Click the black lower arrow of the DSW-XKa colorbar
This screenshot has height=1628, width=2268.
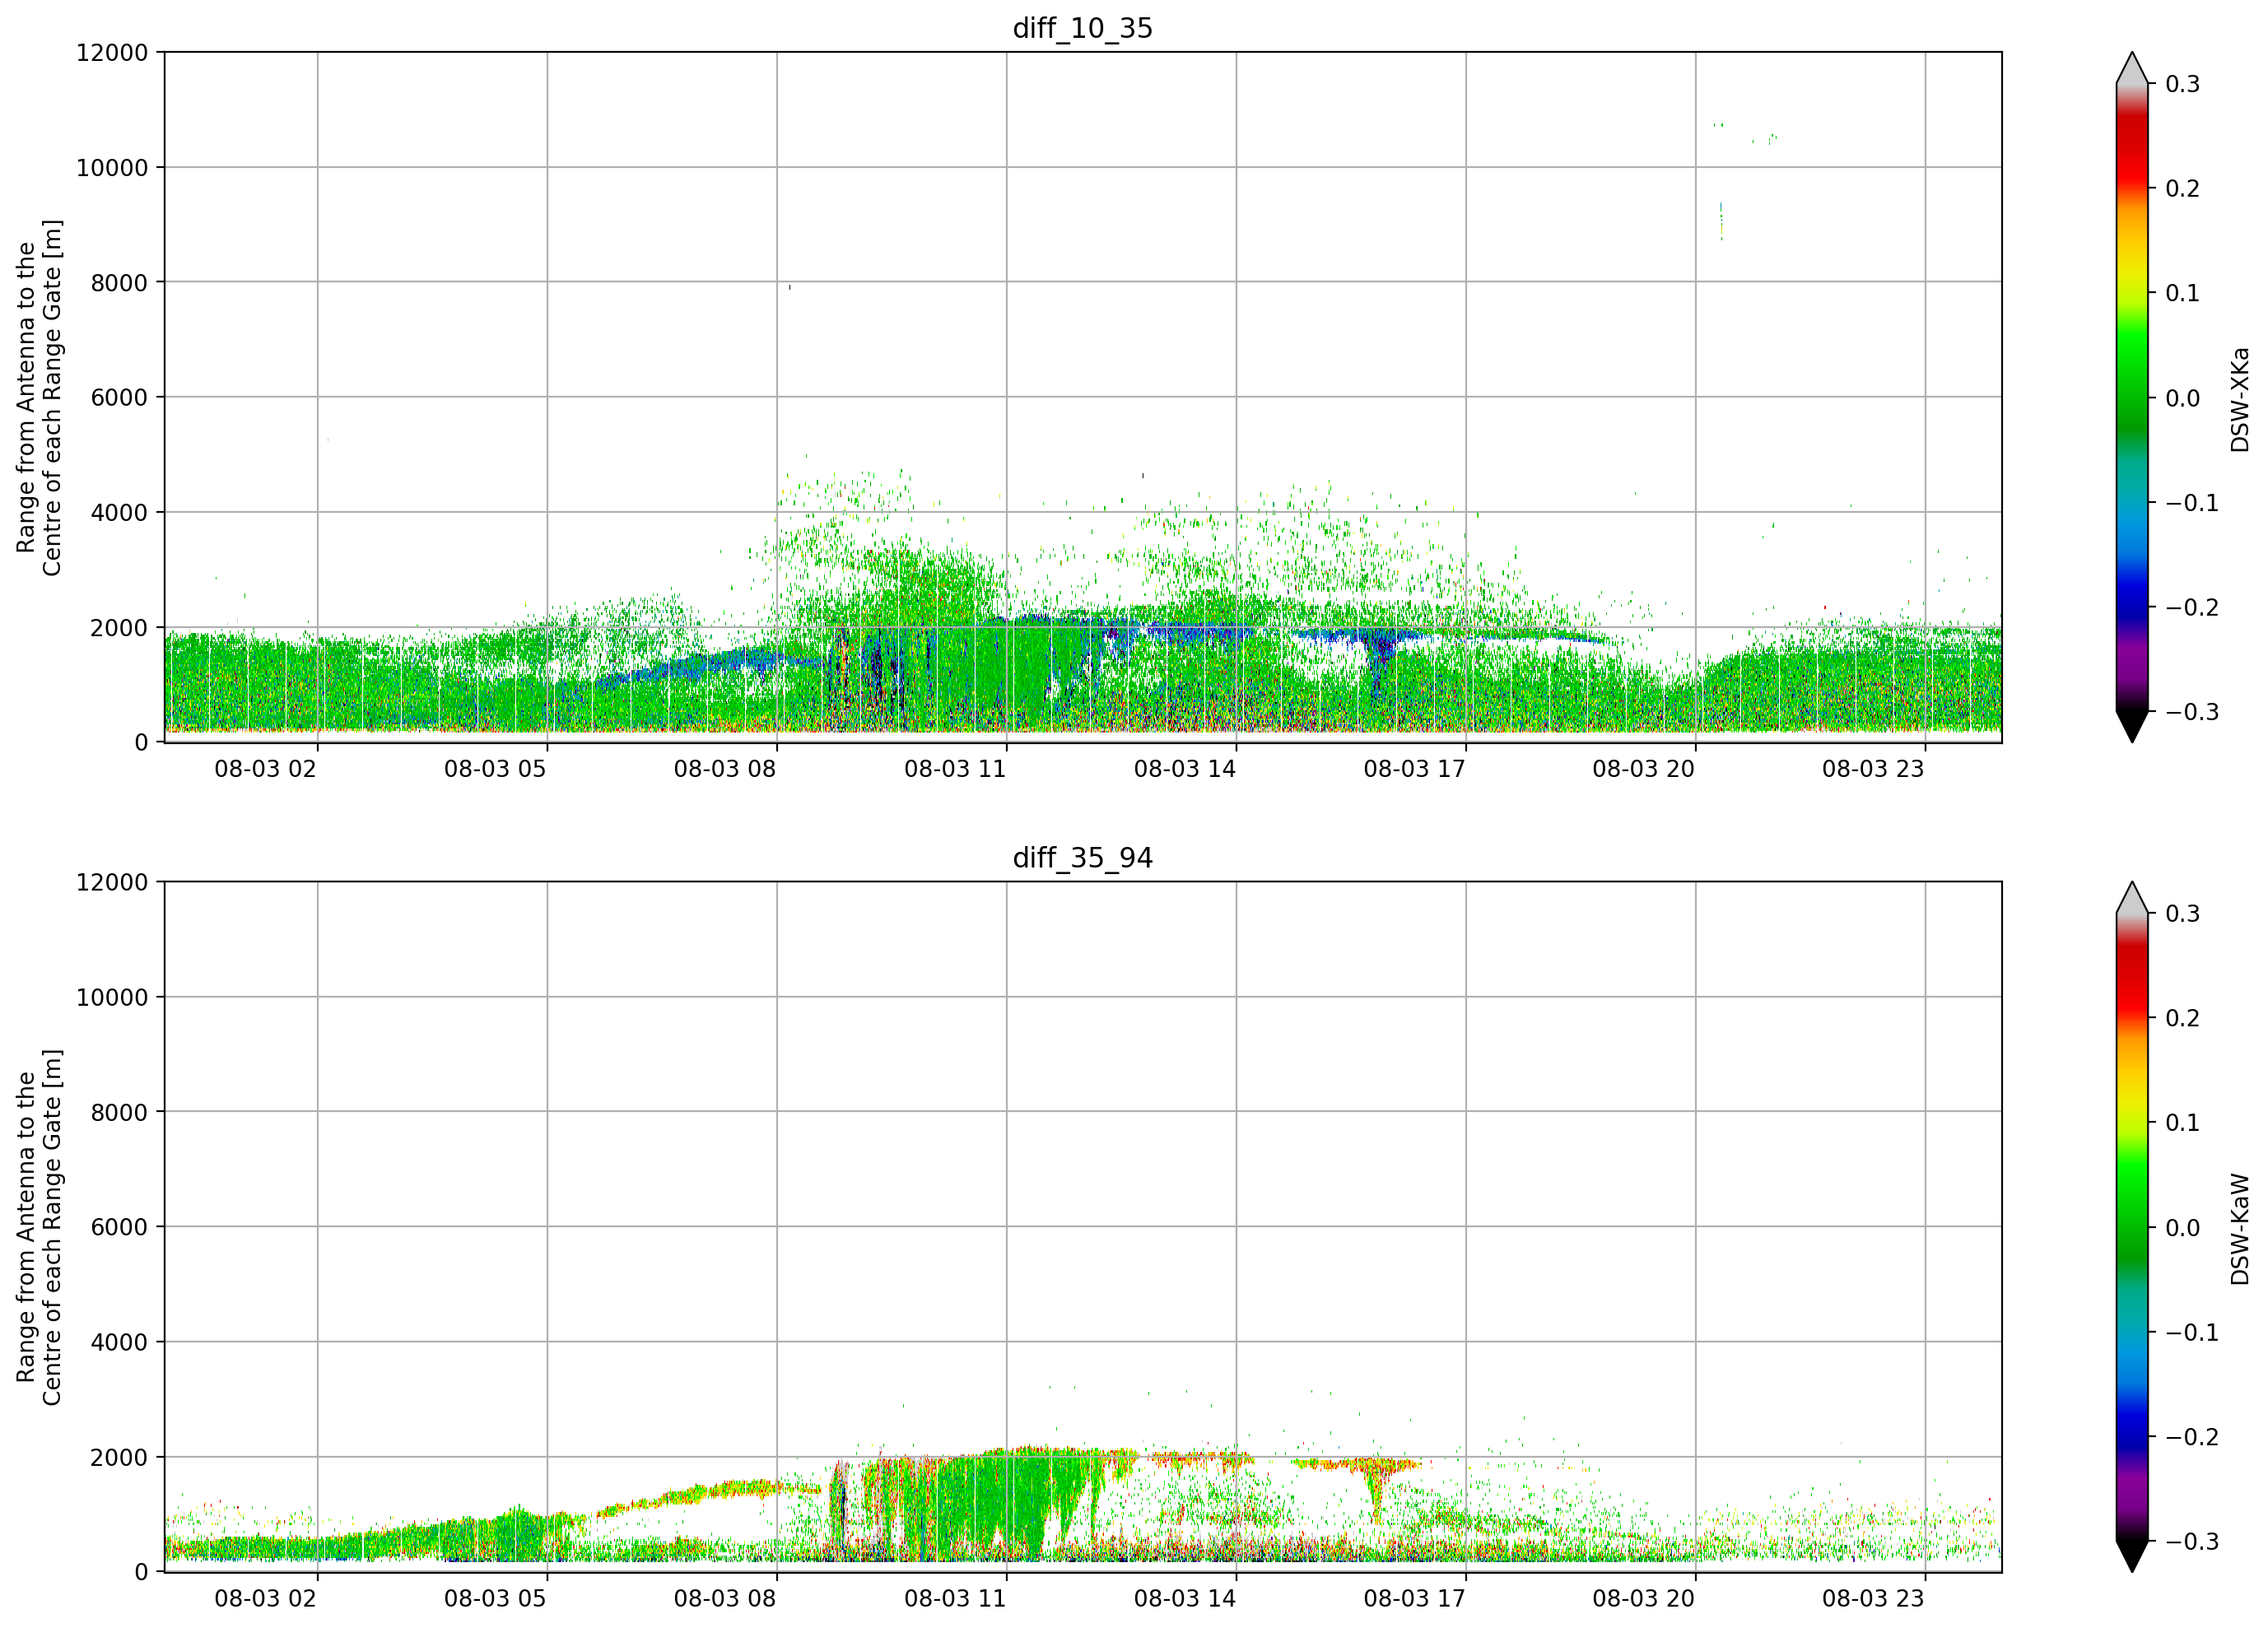(x=2132, y=727)
